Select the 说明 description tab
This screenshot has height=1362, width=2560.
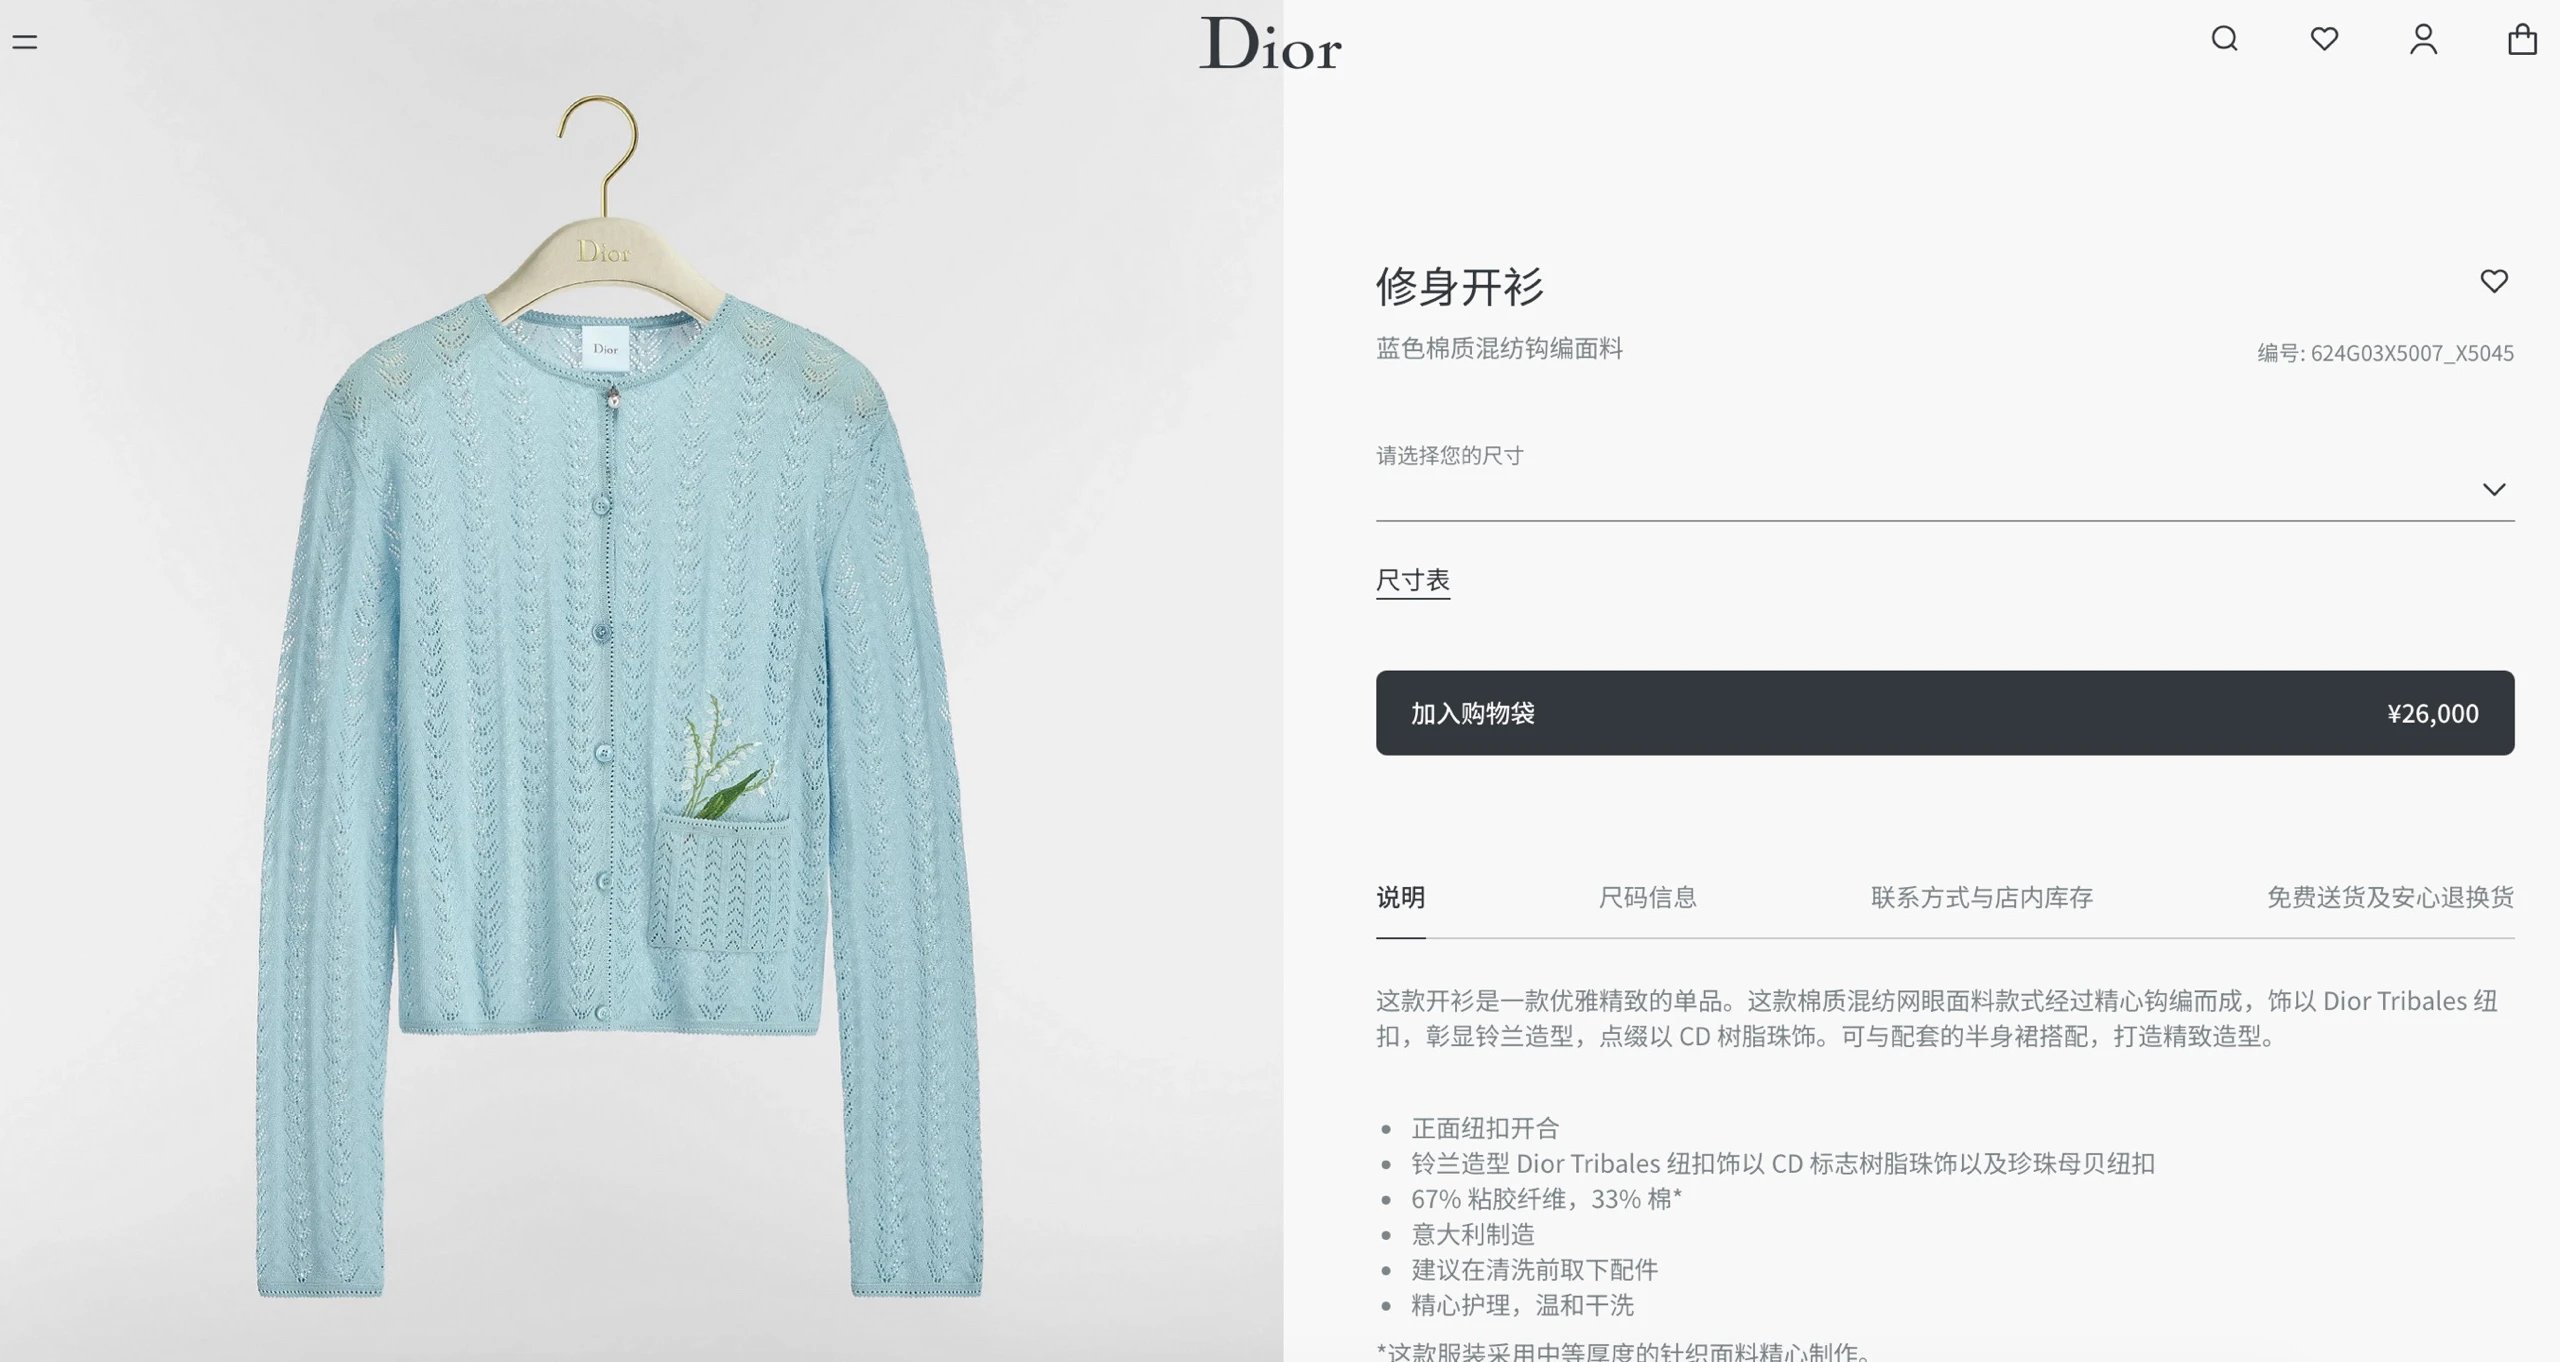(x=1400, y=897)
